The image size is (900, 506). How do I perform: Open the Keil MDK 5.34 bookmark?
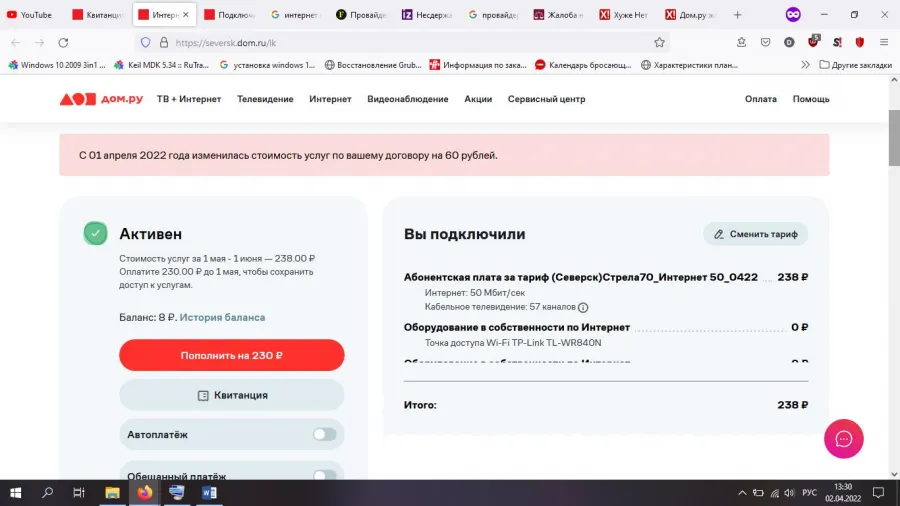161,65
